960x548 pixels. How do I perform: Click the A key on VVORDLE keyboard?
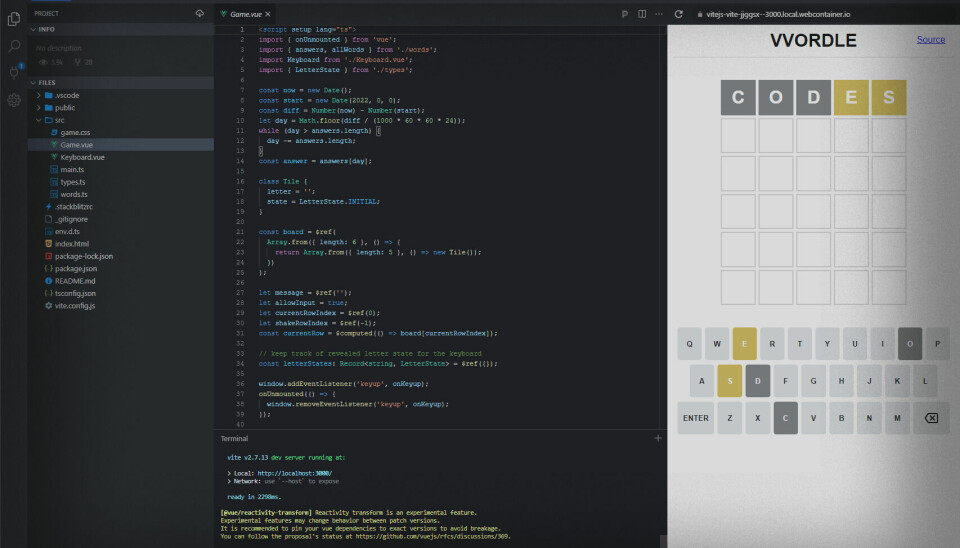point(702,381)
